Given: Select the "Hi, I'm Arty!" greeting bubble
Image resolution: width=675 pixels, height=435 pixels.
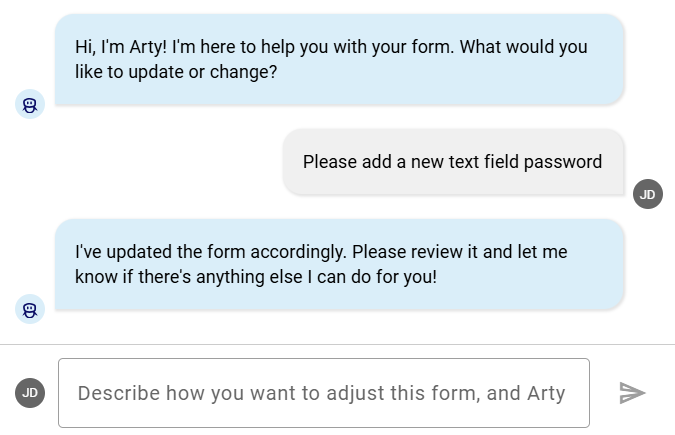Looking at the screenshot, I should (339, 60).
